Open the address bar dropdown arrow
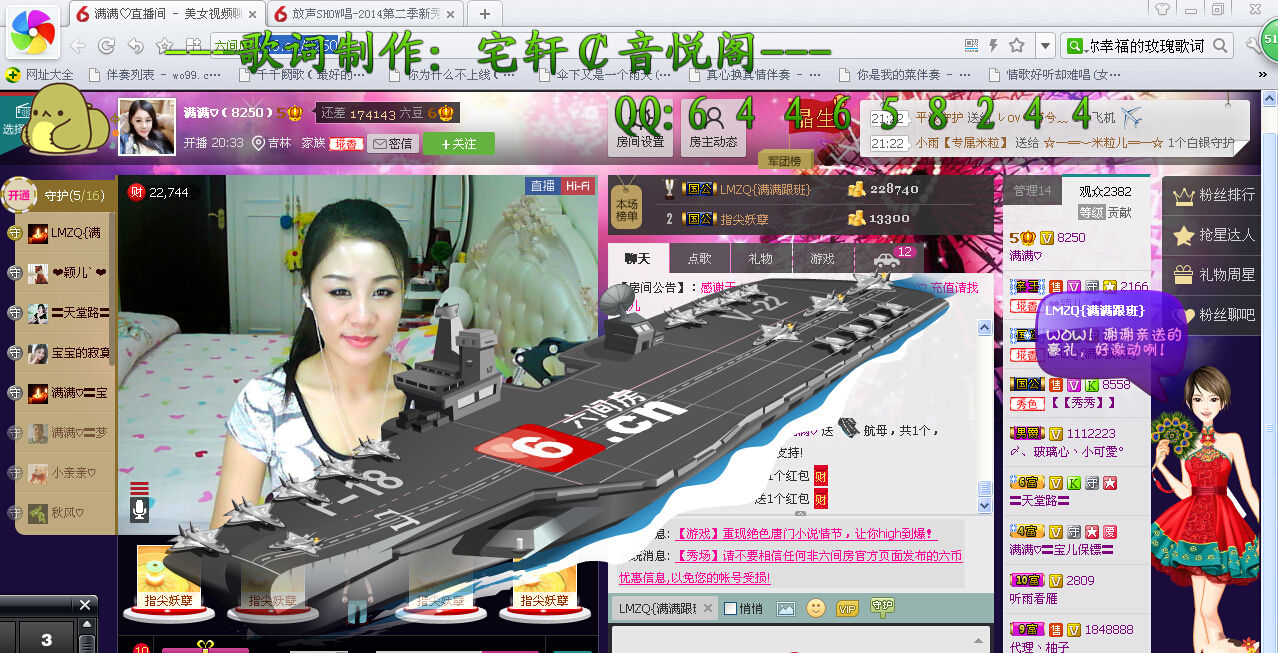1278x653 pixels. (1044, 45)
